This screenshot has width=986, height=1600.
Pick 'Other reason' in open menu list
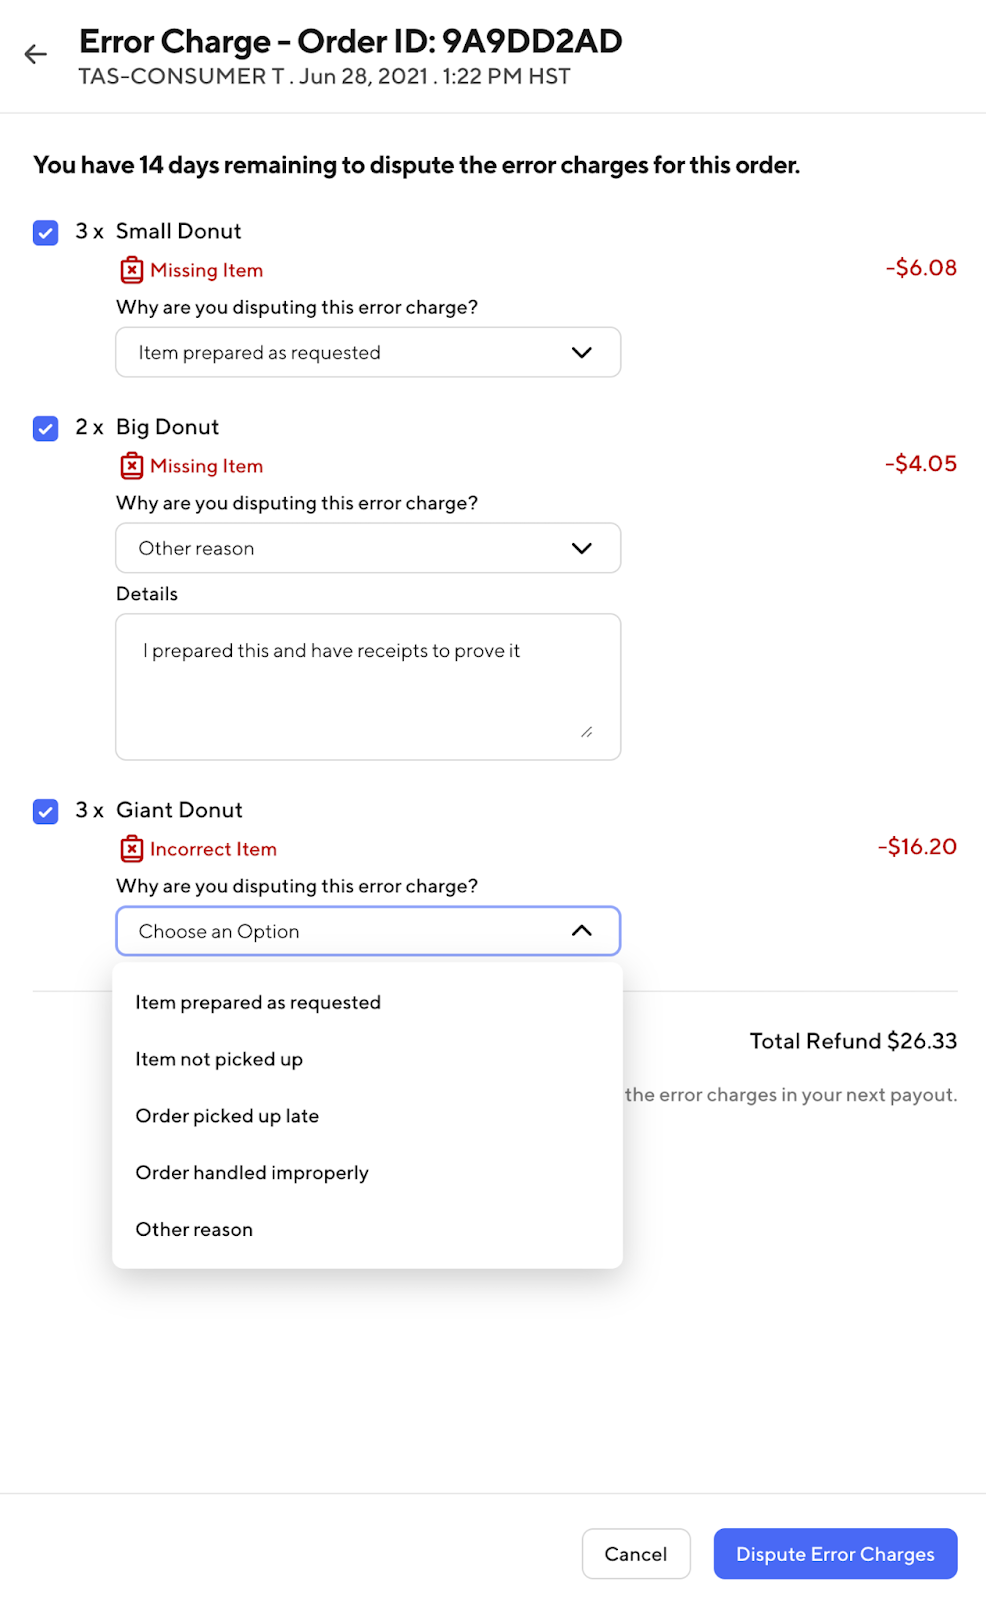(194, 1229)
